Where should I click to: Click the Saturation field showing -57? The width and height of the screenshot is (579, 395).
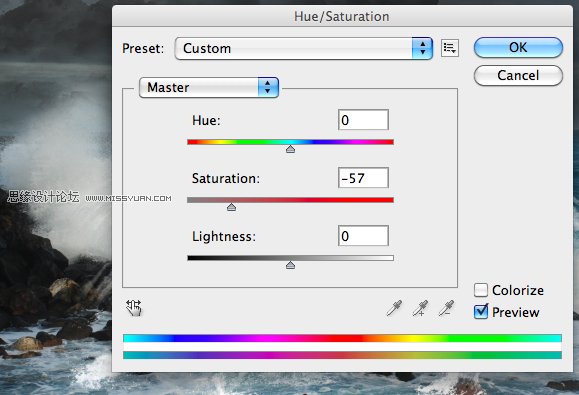363,178
